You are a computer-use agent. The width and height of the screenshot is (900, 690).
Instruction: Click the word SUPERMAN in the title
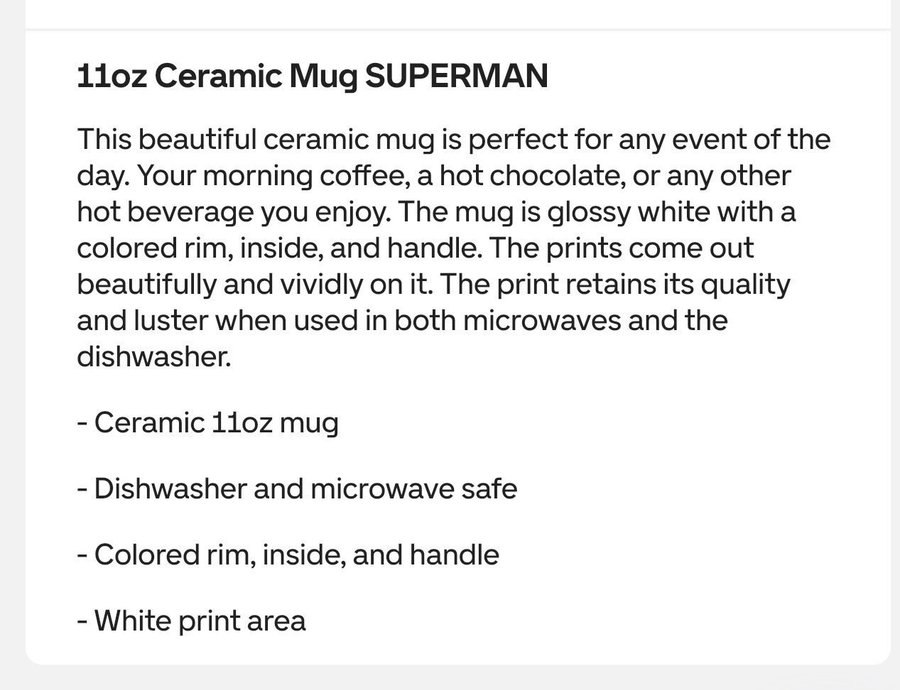tap(455, 77)
